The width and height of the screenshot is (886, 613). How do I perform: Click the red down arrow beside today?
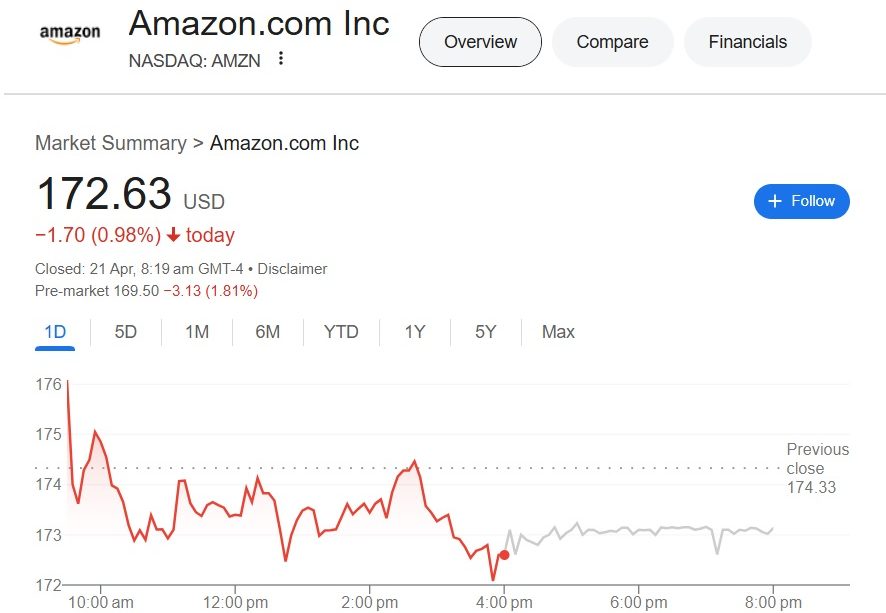tap(173, 234)
